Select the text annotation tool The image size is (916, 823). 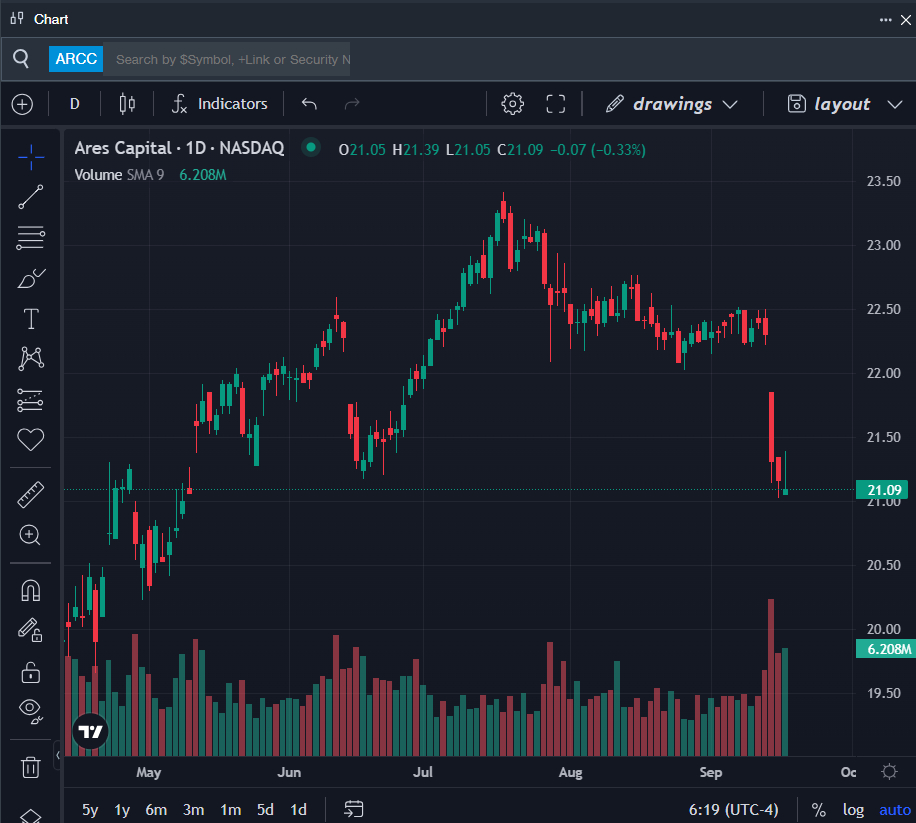coord(31,319)
